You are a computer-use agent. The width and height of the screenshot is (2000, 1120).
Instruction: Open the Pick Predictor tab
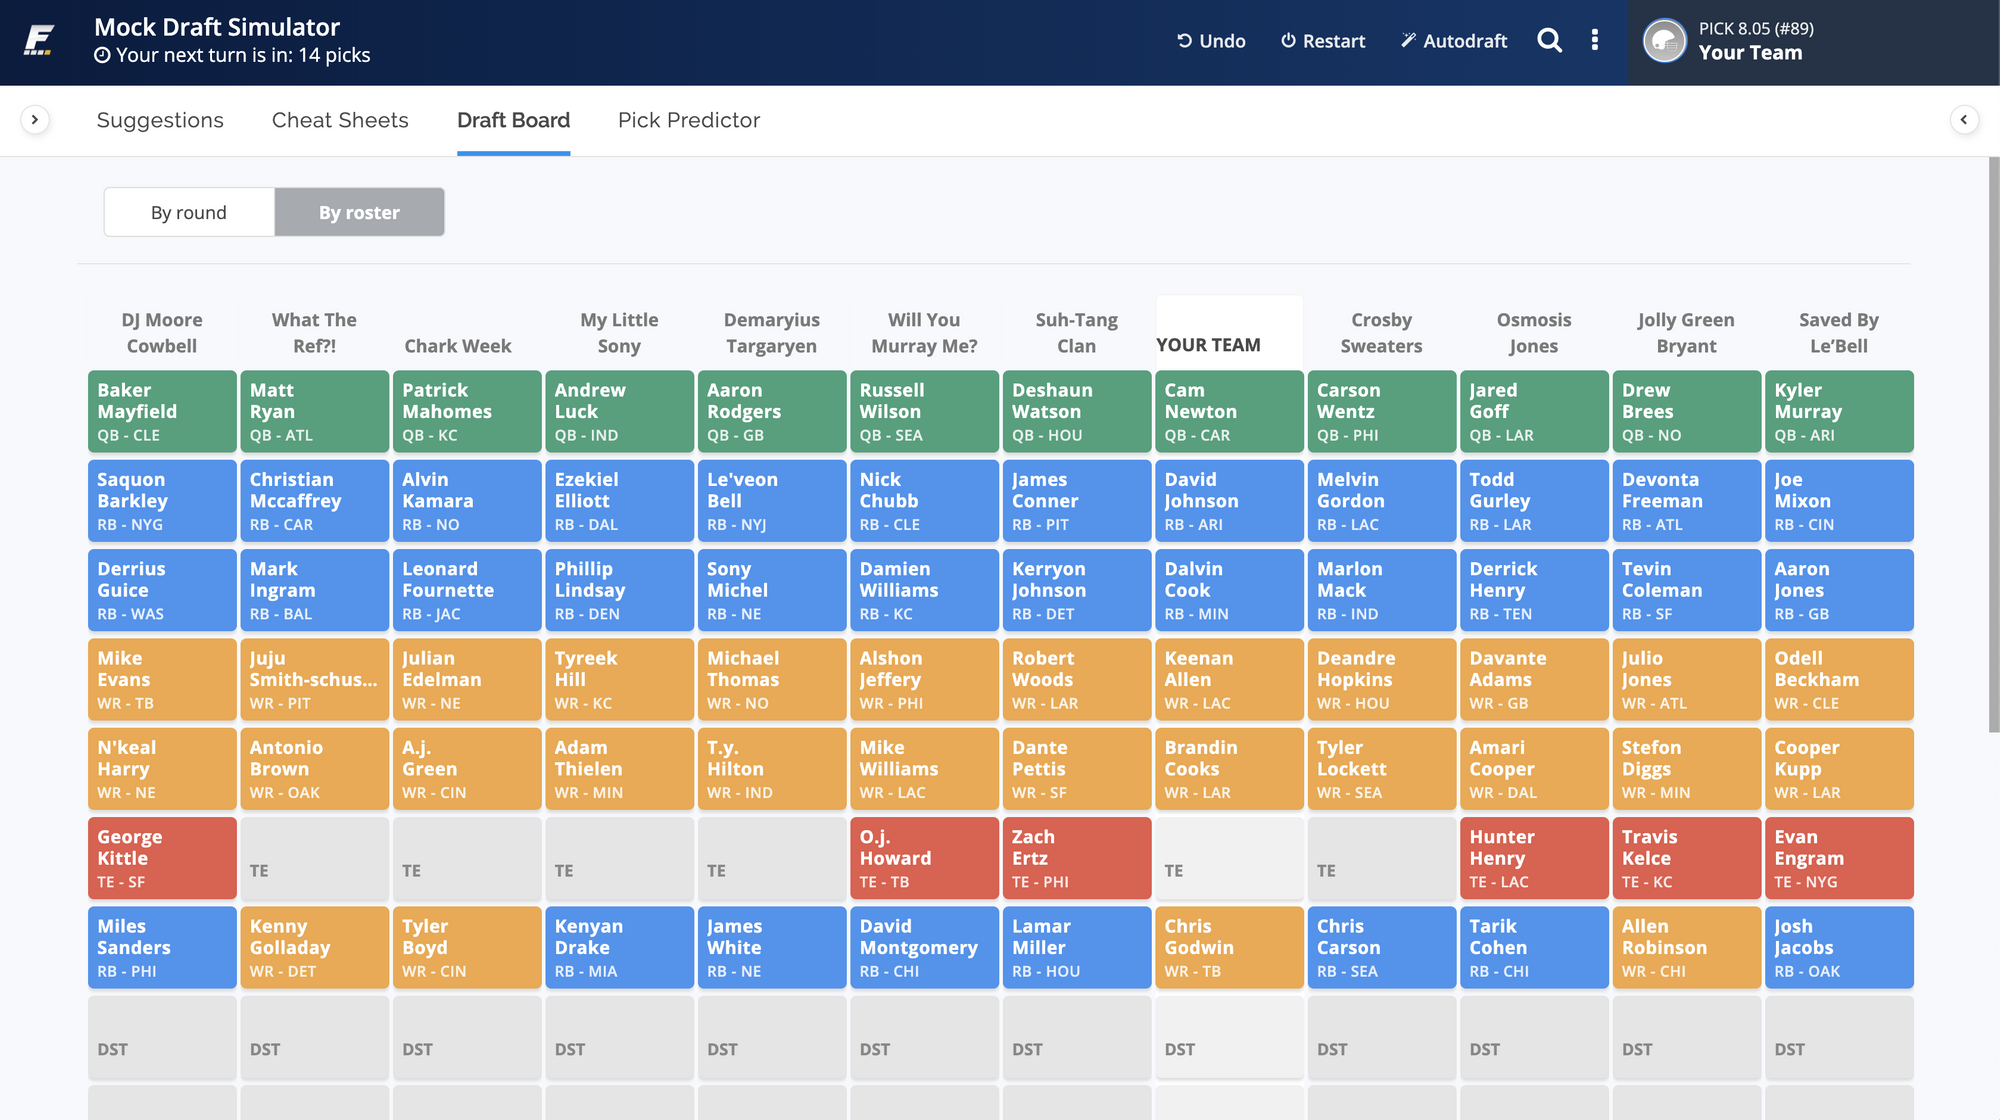688,120
